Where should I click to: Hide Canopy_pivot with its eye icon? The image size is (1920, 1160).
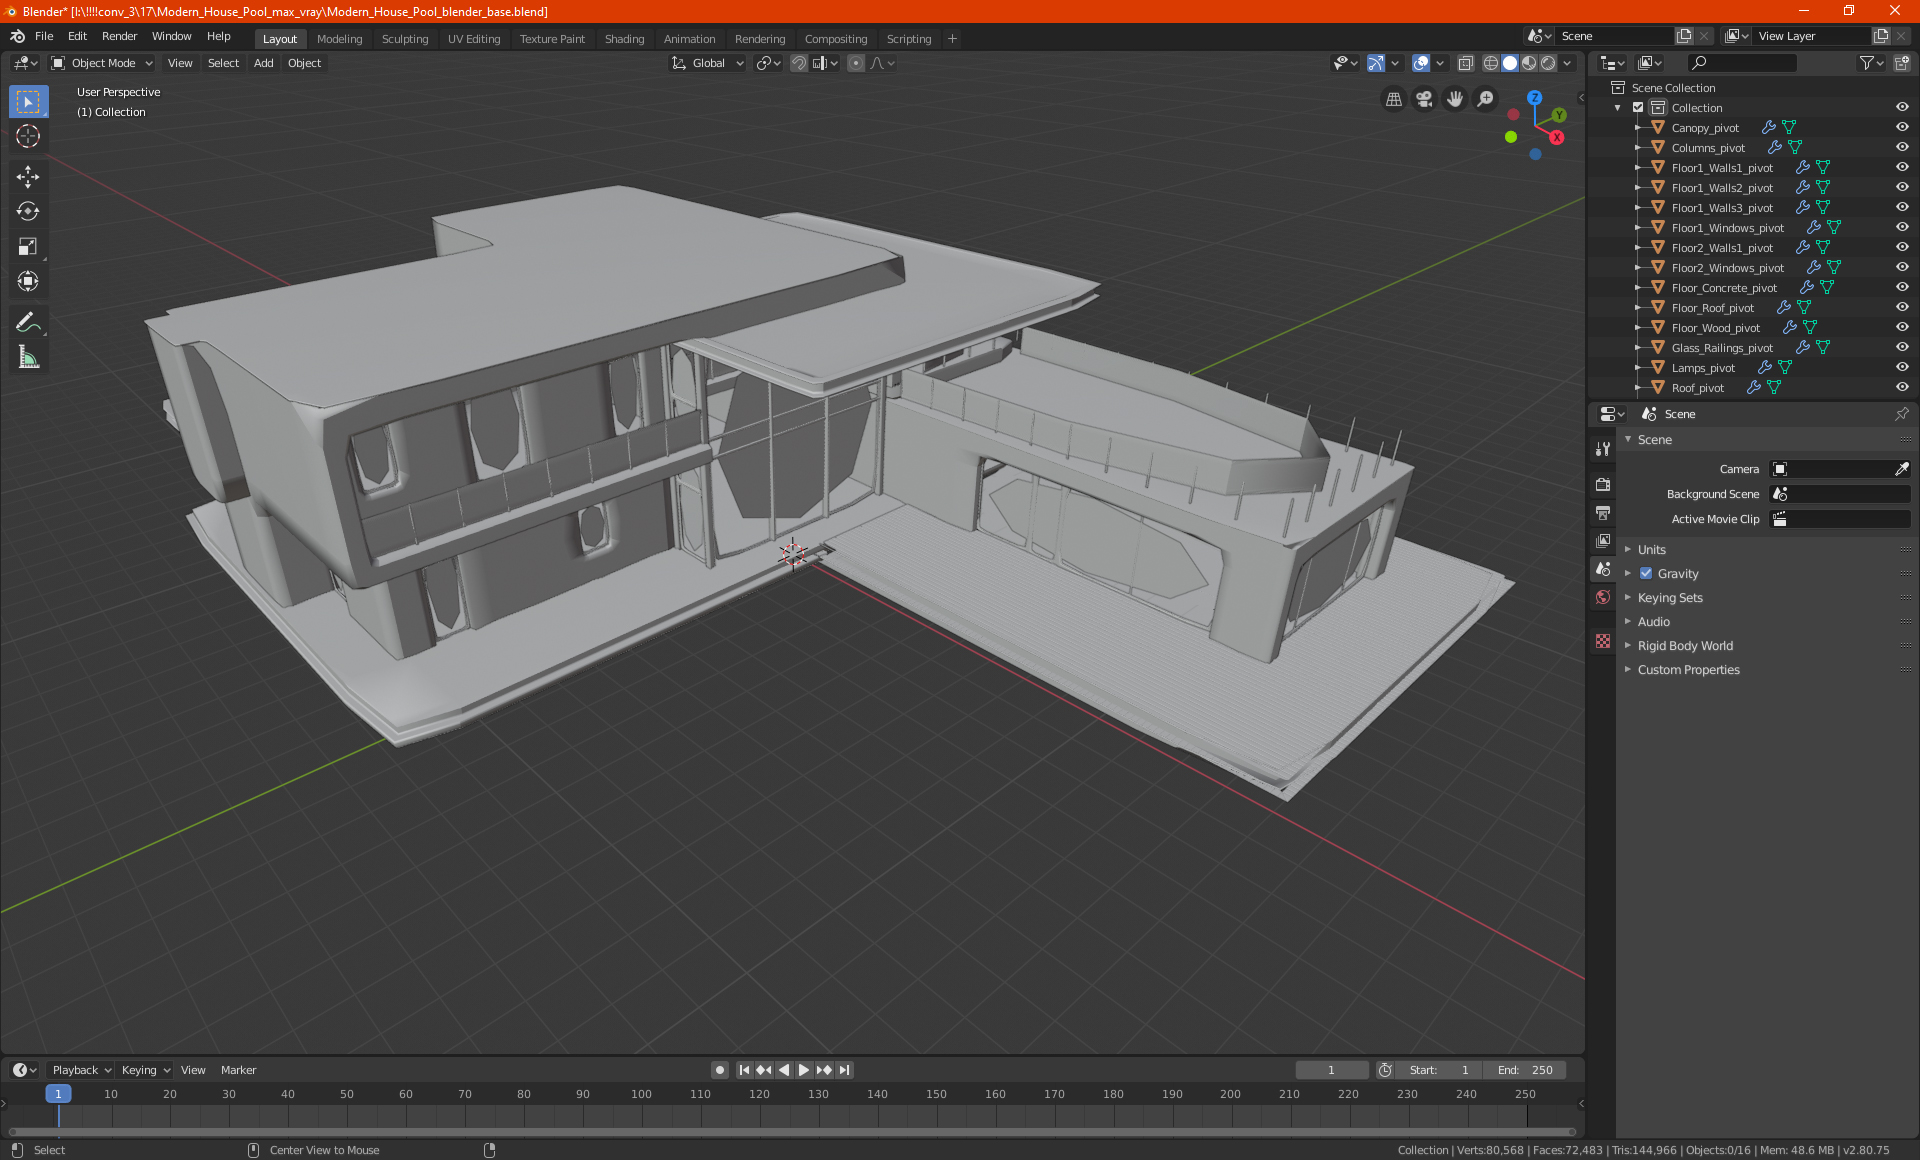1902,127
